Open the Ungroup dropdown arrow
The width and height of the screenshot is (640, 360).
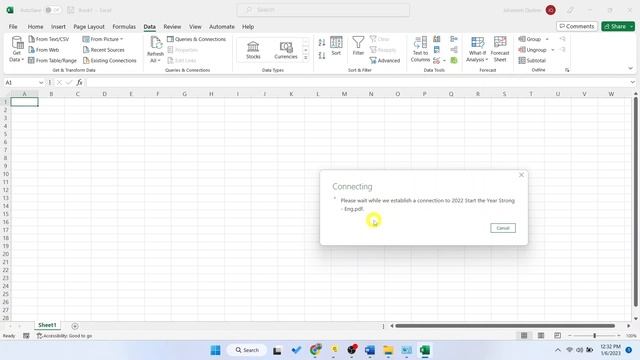(x=553, y=50)
